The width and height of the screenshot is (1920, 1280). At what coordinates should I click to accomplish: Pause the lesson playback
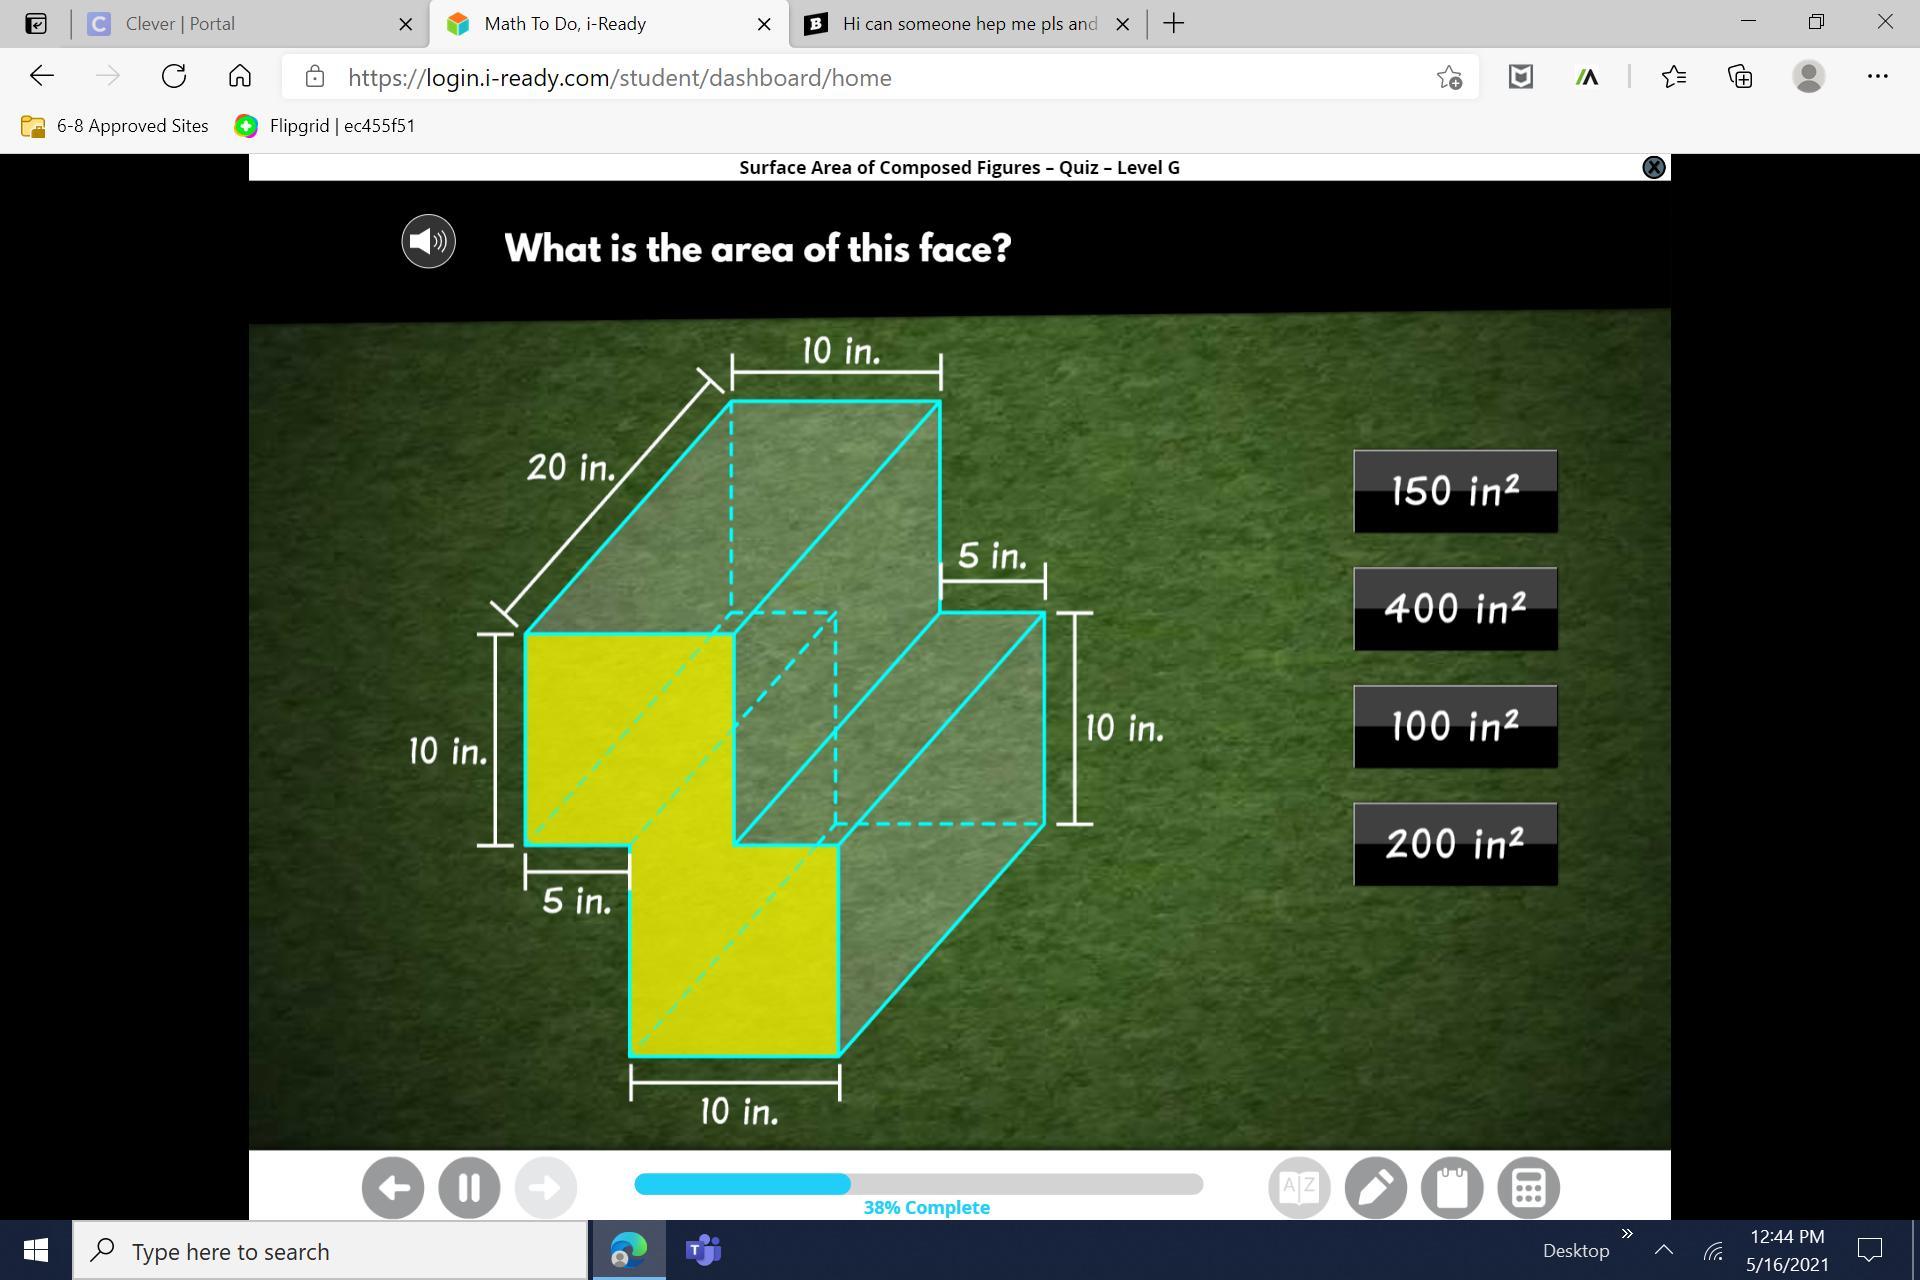click(x=469, y=1188)
